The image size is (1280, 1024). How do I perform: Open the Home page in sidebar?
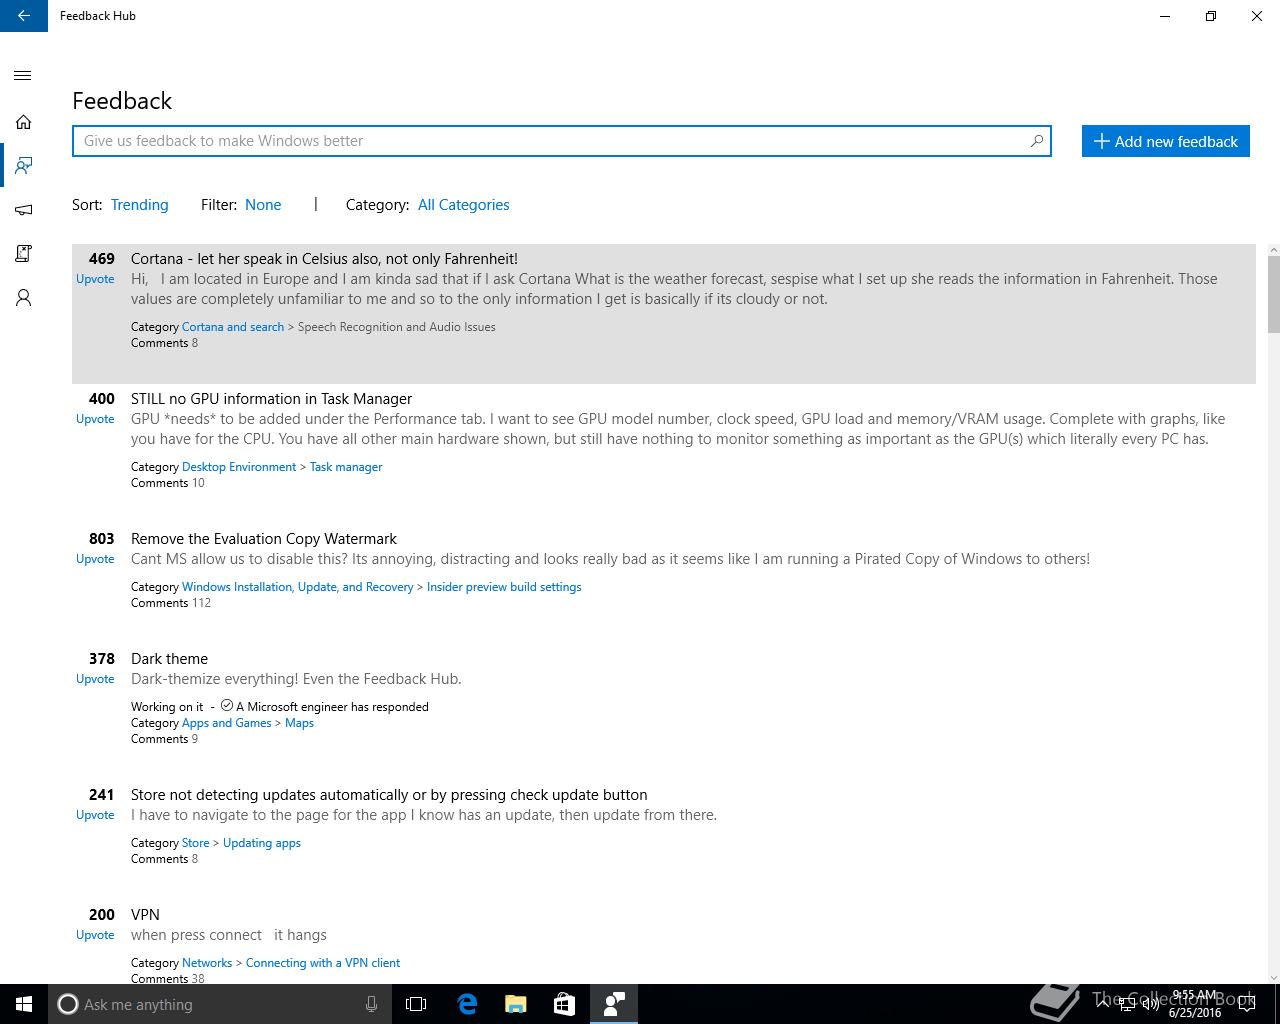23,122
